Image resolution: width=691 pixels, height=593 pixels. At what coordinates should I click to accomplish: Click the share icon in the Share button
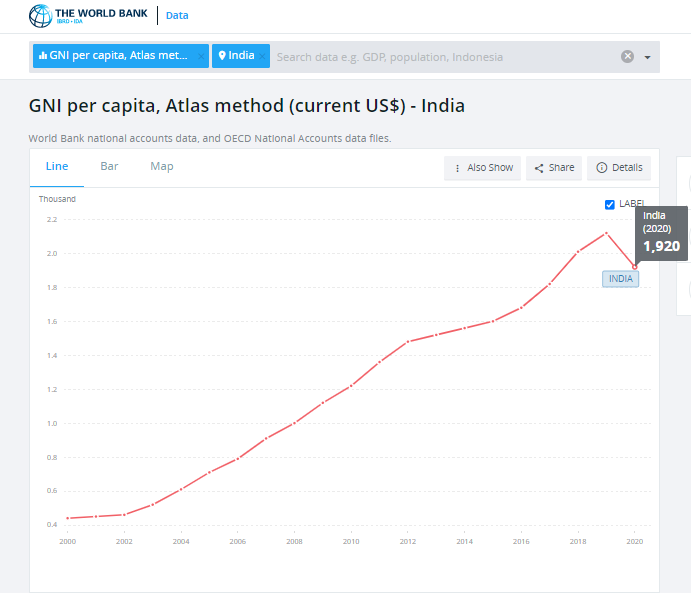tap(539, 168)
